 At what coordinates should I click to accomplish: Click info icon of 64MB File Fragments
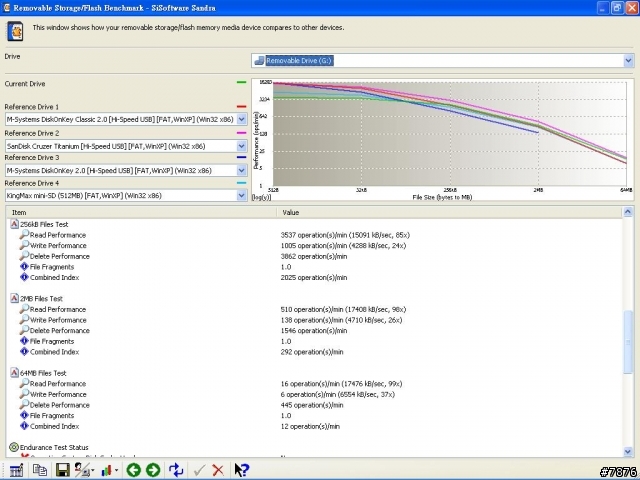coord(24,415)
